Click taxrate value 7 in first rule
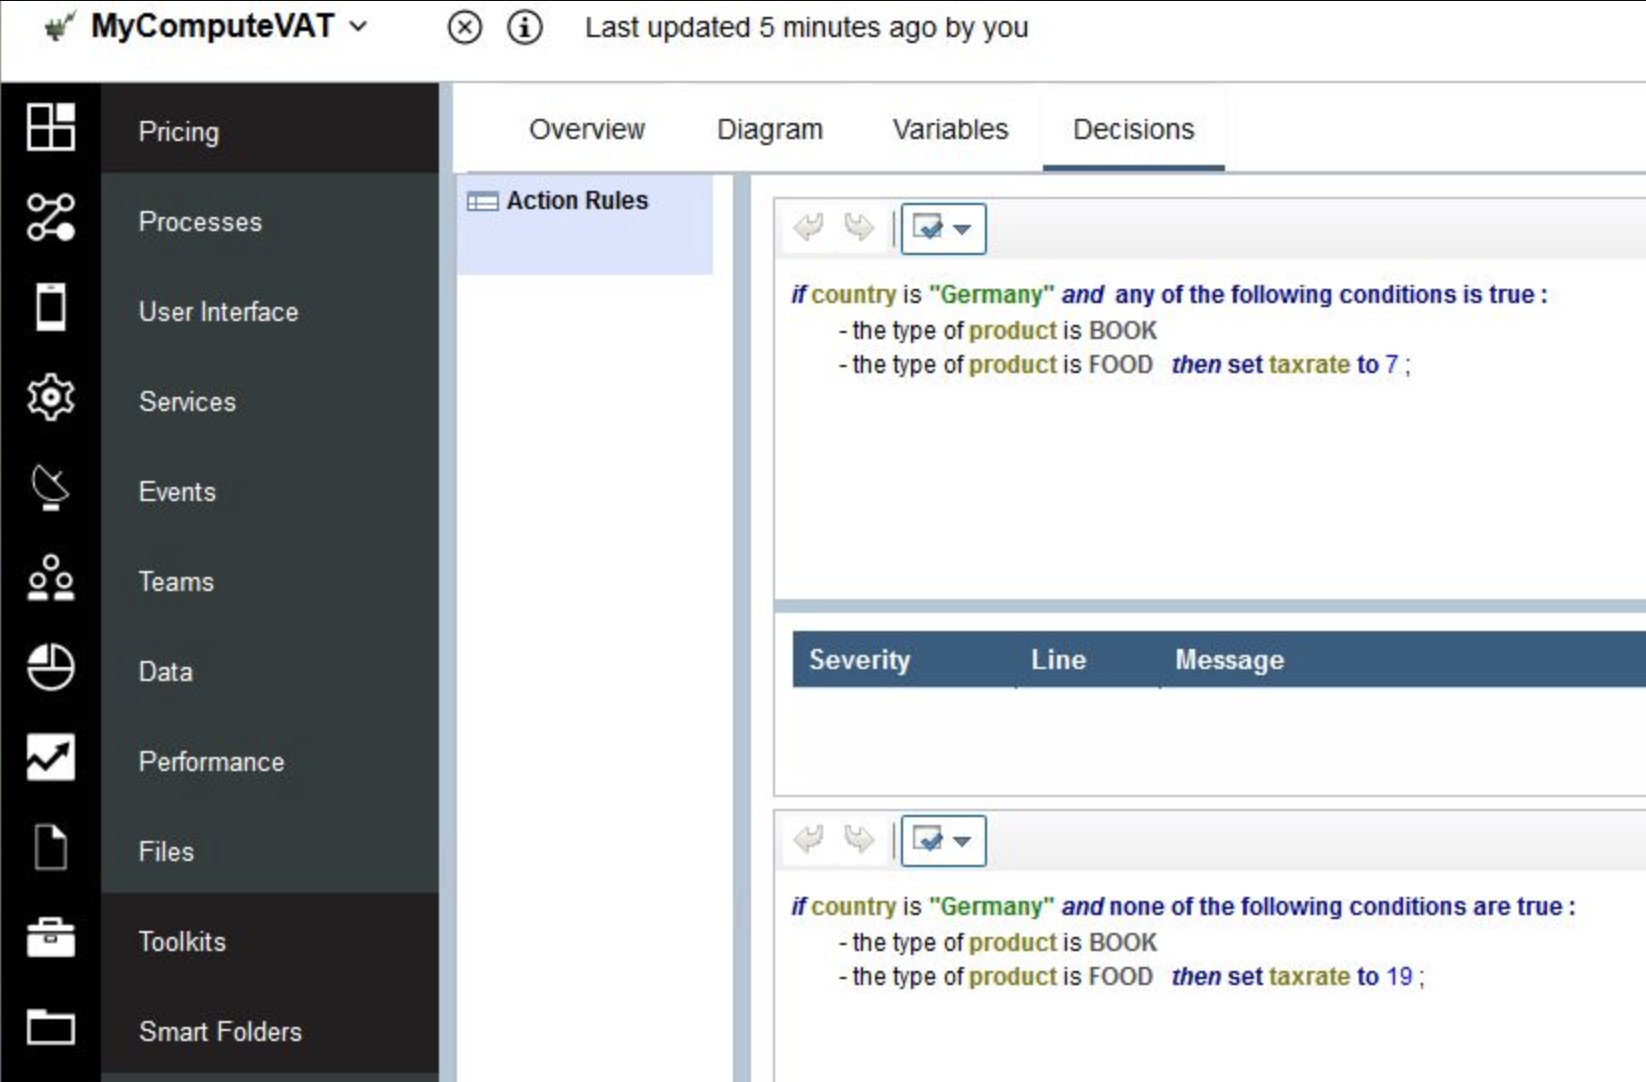 tap(1391, 364)
